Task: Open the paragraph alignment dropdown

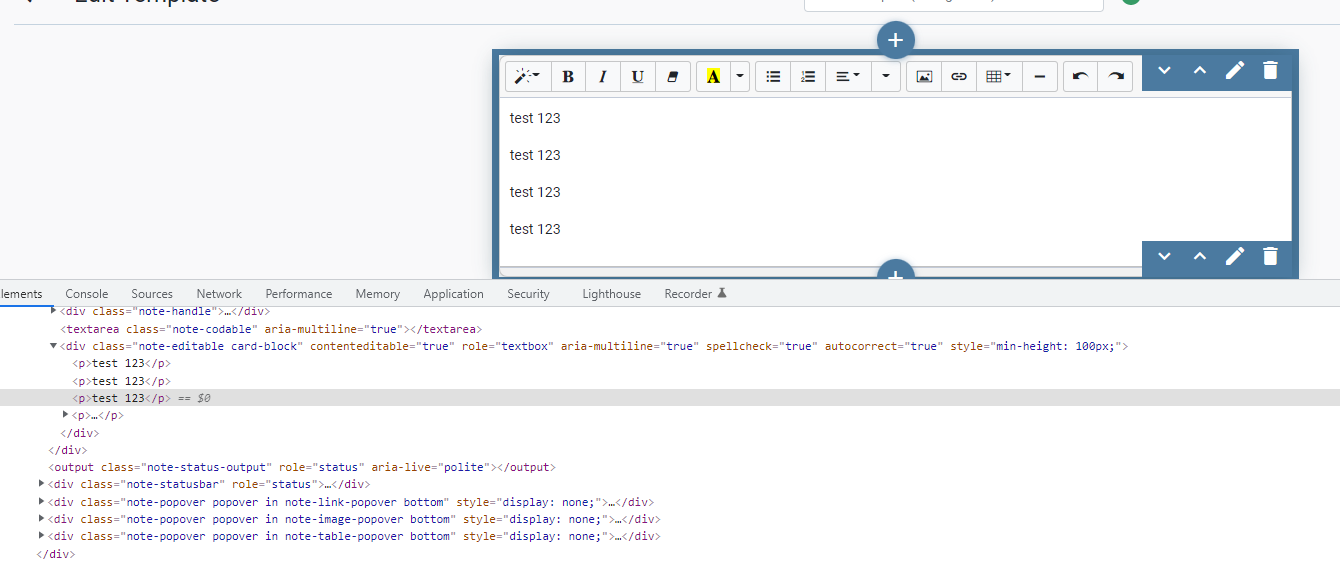Action: pyautogui.click(x=848, y=76)
